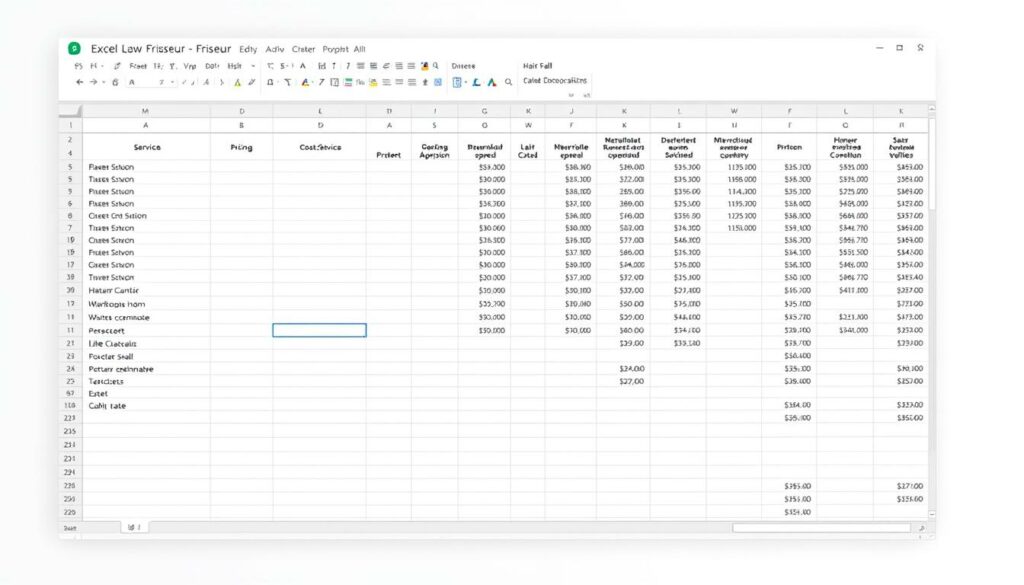Click the Hair Fall button
This screenshot has height=585, width=1024.
537,66
